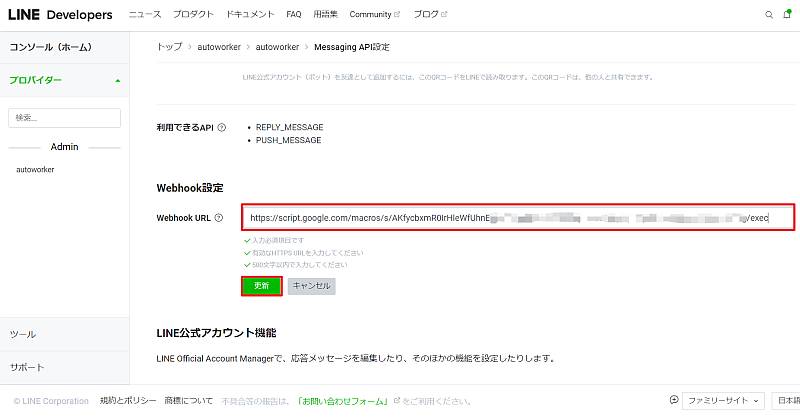Click the provider search field in sidebar
Viewport: 800px width, 417px height.
coord(64,118)
